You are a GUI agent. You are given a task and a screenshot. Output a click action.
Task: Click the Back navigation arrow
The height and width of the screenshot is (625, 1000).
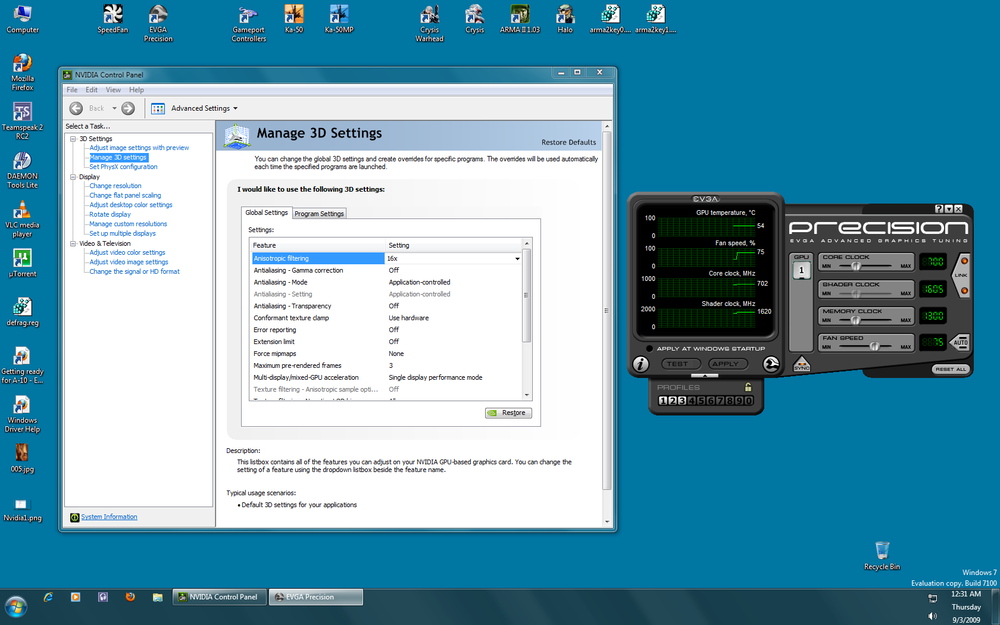pos(77,108)
